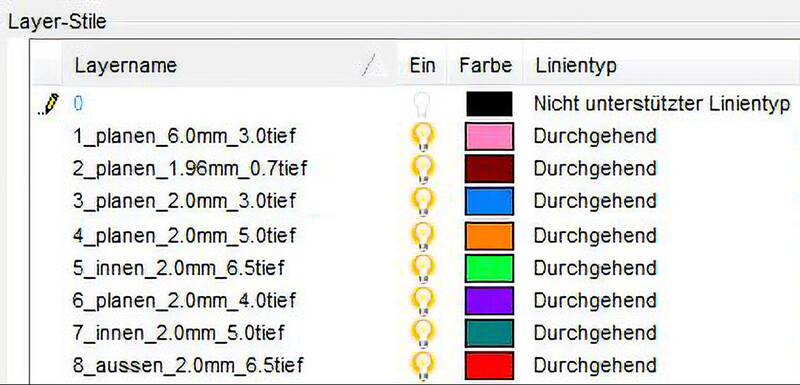
Task: Sort by the Layername column header
Action: (229, 65)
